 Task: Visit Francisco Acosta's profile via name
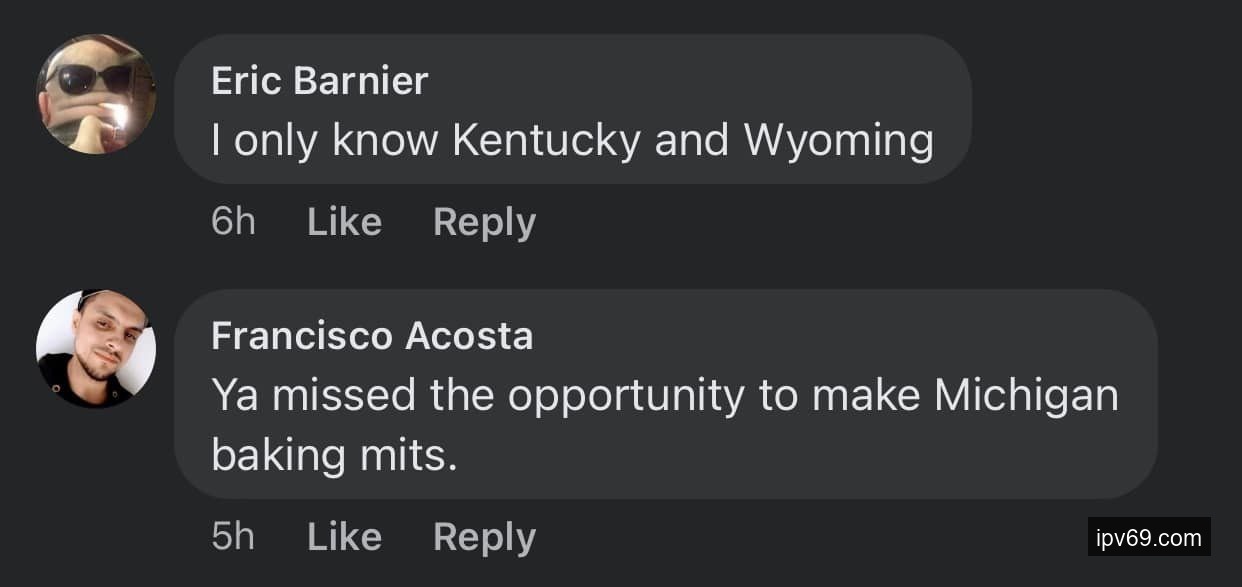[x=372, y=336]
